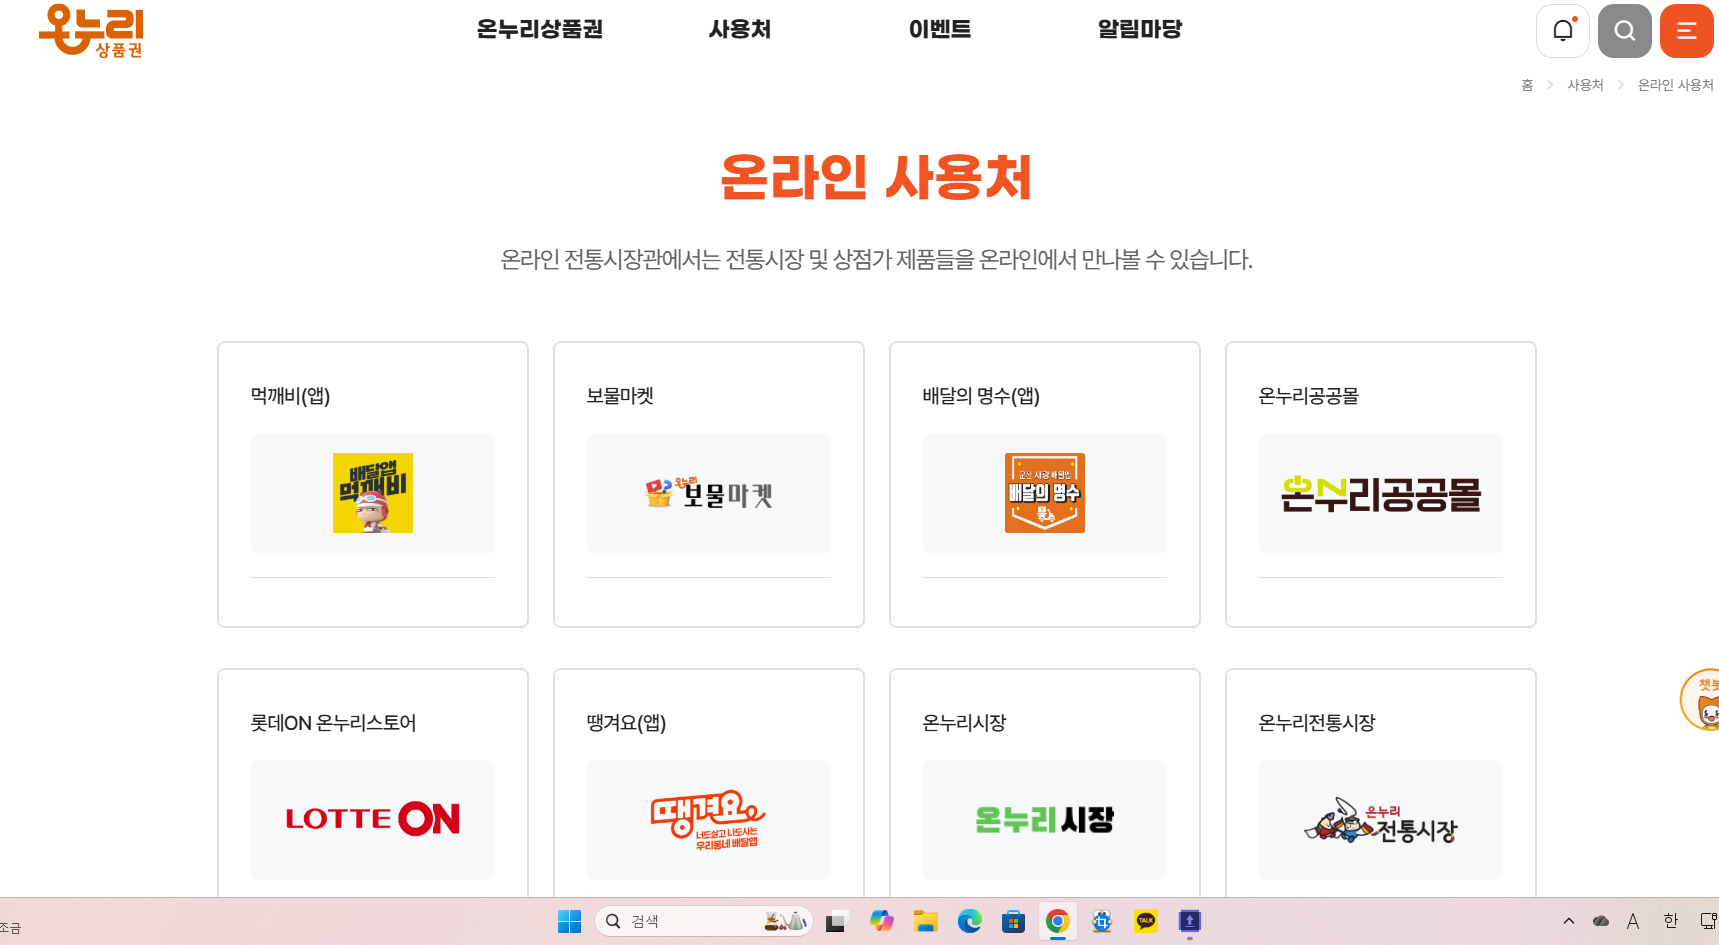
Task: Click the 땡겨요 logo image
Action: [709, 820]
